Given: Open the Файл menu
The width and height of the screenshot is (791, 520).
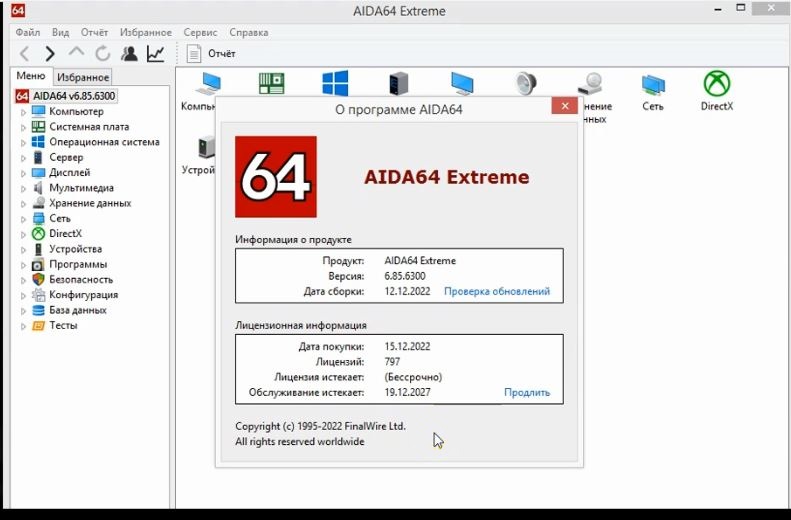Looking at the screenshot, I should pyautogui.click(x=28, y=32).
